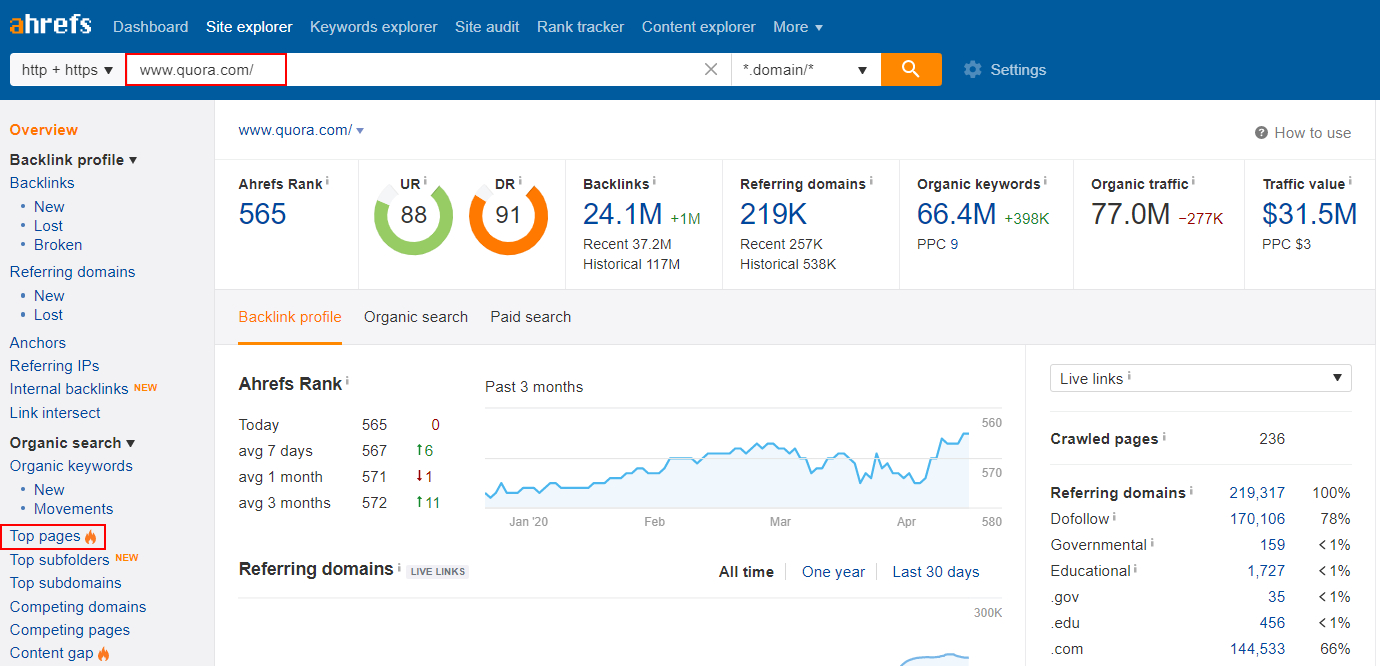
Task: Clear the URL field with X icon
Action: click(x=711, y=69)
